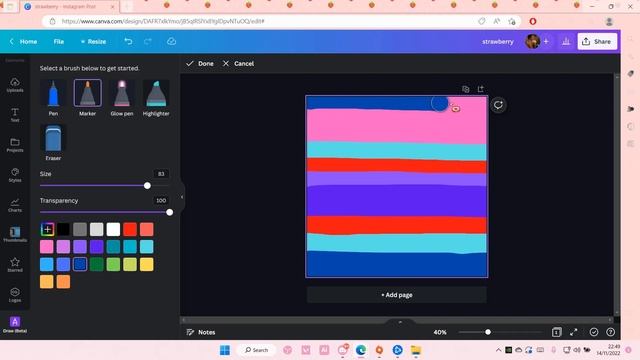
Task: Select the Highlighter brush
Action: click(156, 98)
